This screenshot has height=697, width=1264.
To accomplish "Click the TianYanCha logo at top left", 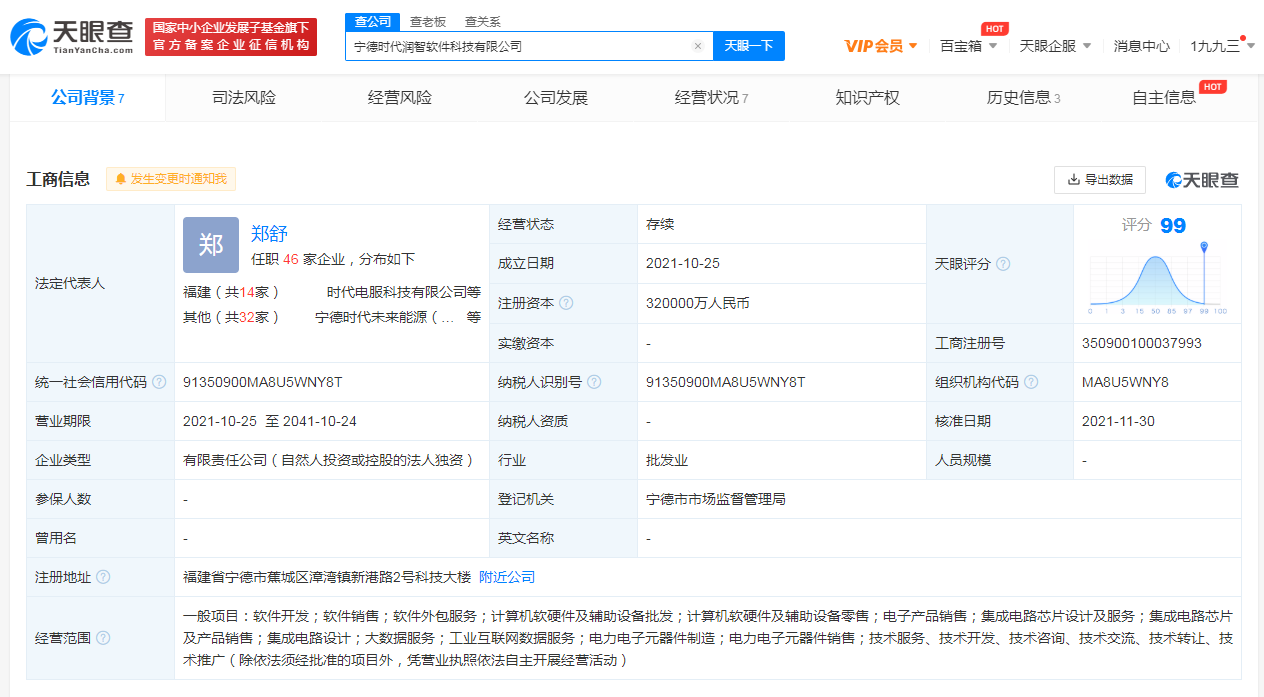I will (71, 37).
